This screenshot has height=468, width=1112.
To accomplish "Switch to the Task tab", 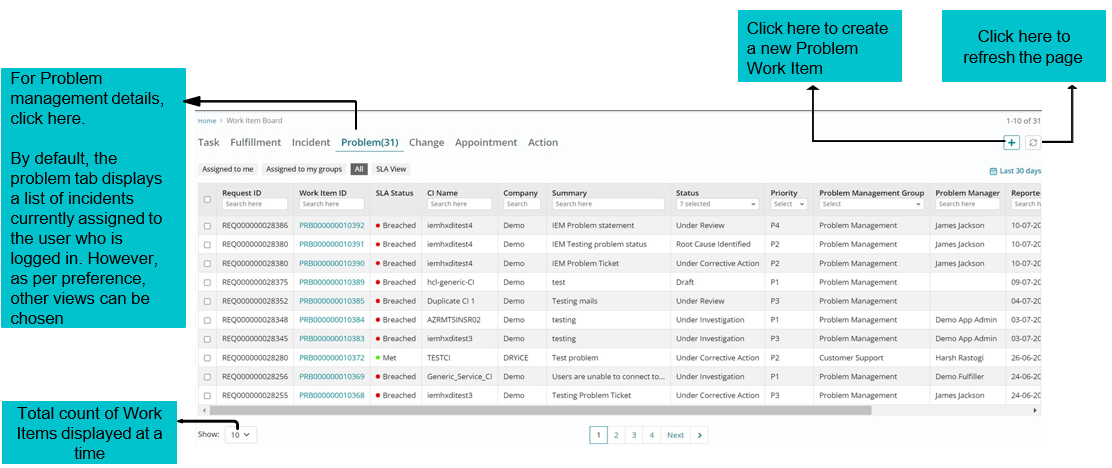I will 208,143.
